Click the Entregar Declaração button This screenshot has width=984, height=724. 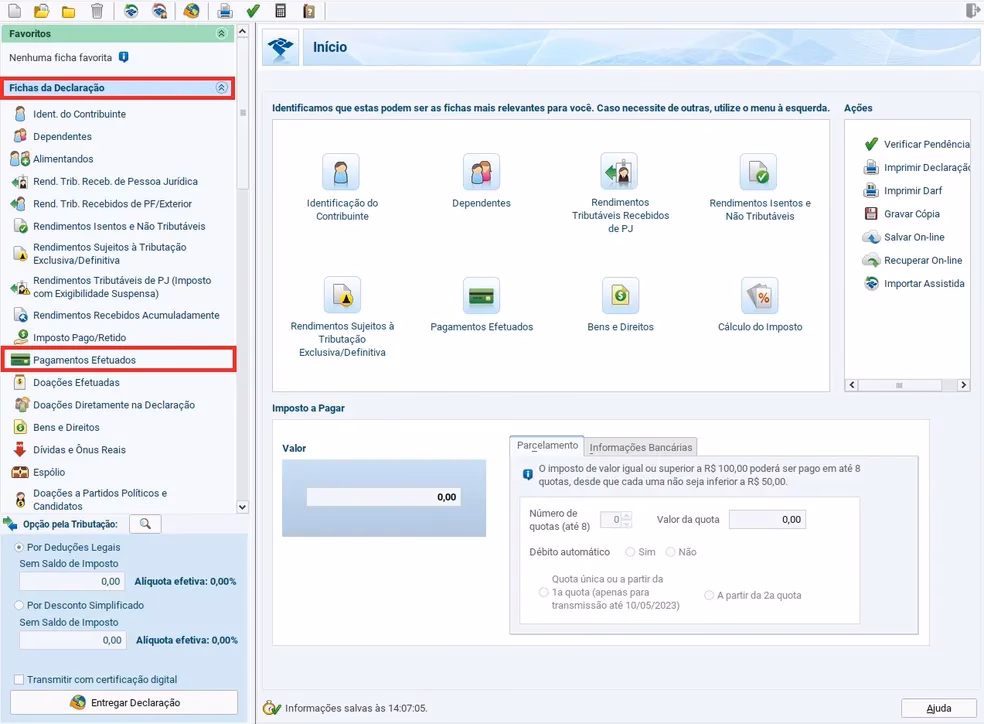tap(125, 703)
